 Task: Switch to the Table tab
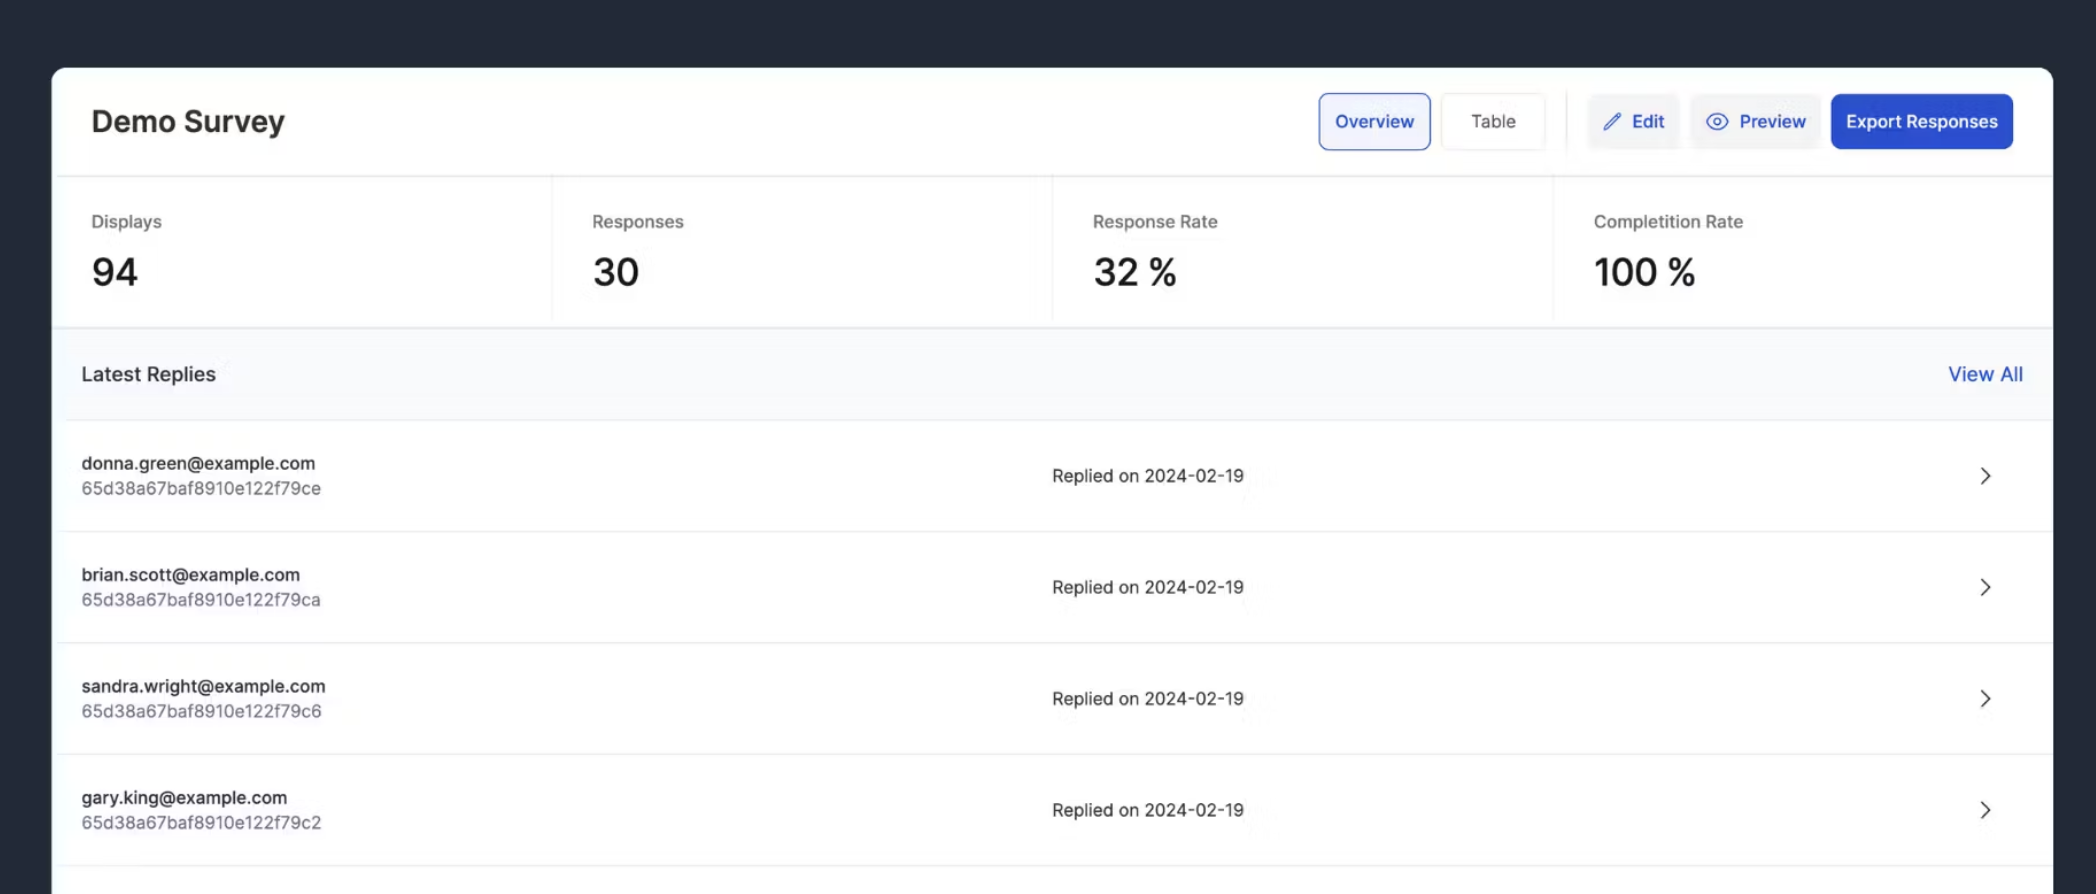[x=1493, y=122]
